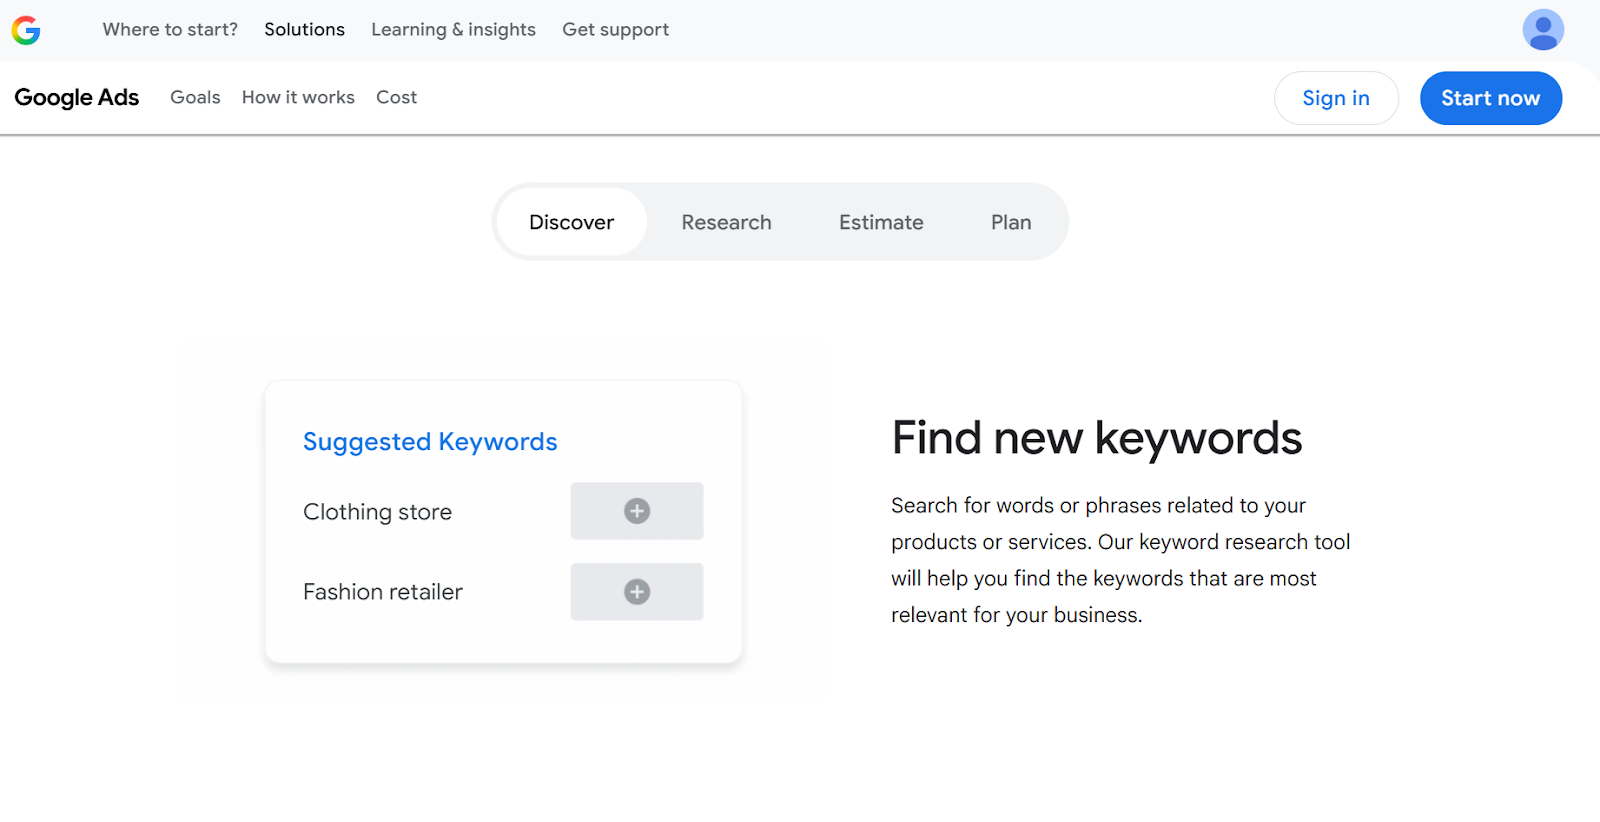1600x822 pixels.
Task: Switch to the Research tab
Action: (726, 222)
